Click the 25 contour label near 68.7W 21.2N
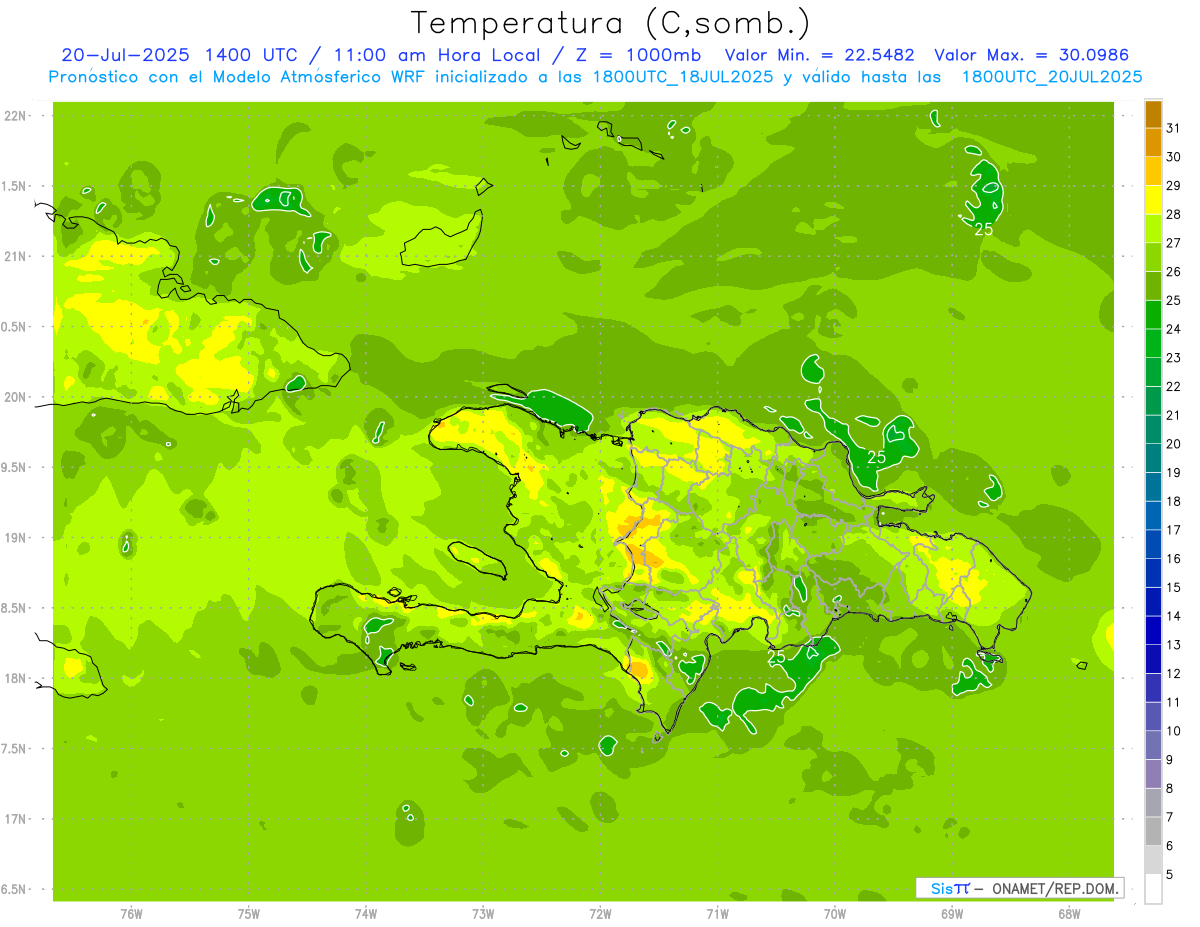This screenshot has width=1200, height=927. [984, 229]
